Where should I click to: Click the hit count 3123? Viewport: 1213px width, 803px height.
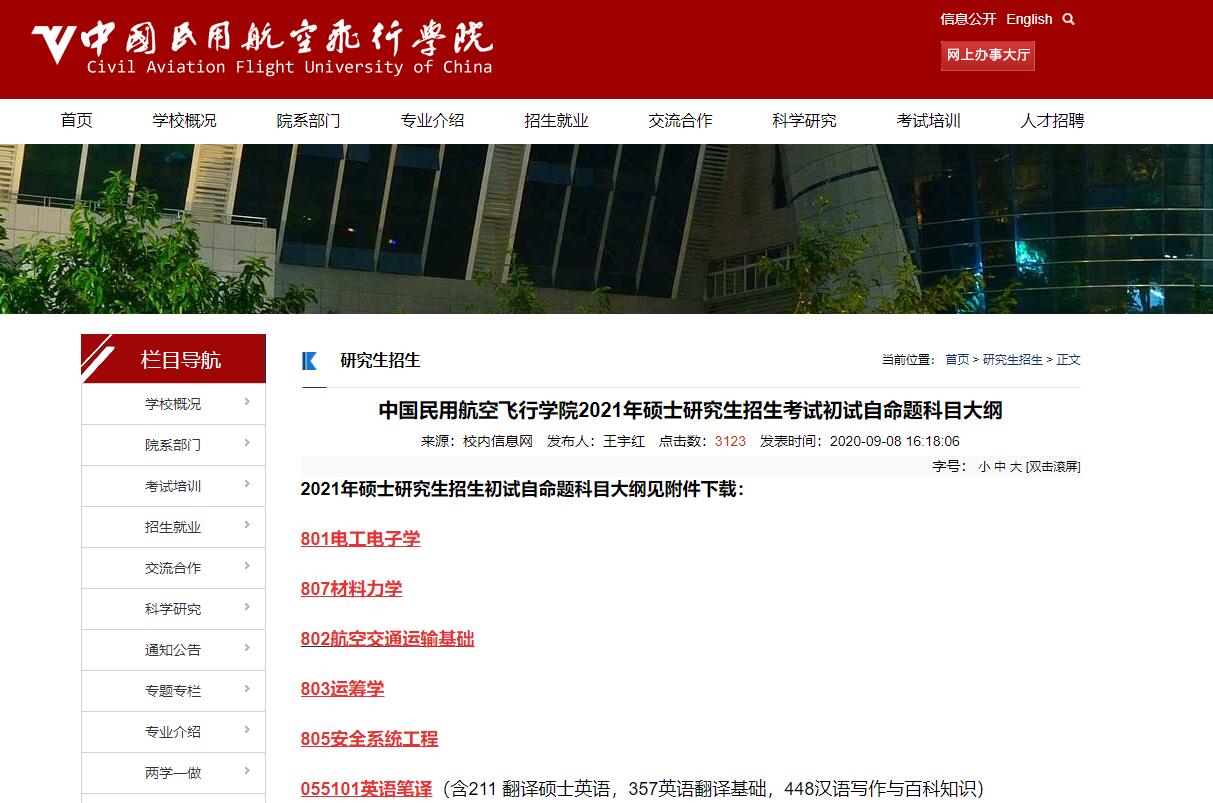click(x=730, y=441)
